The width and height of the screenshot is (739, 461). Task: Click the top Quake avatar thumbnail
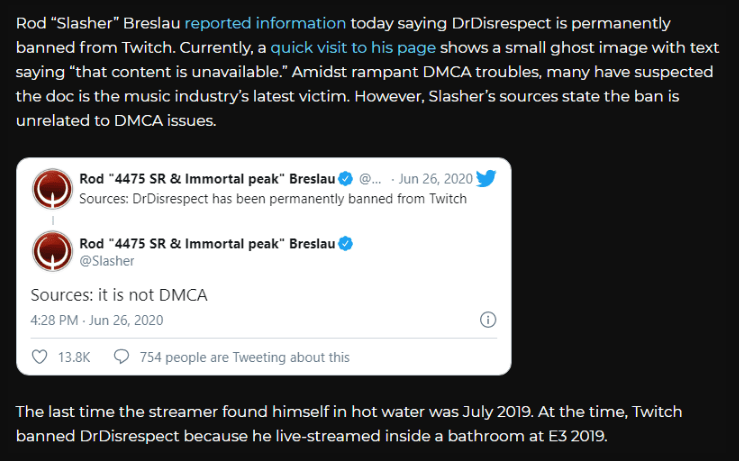[x=52, y=189]
